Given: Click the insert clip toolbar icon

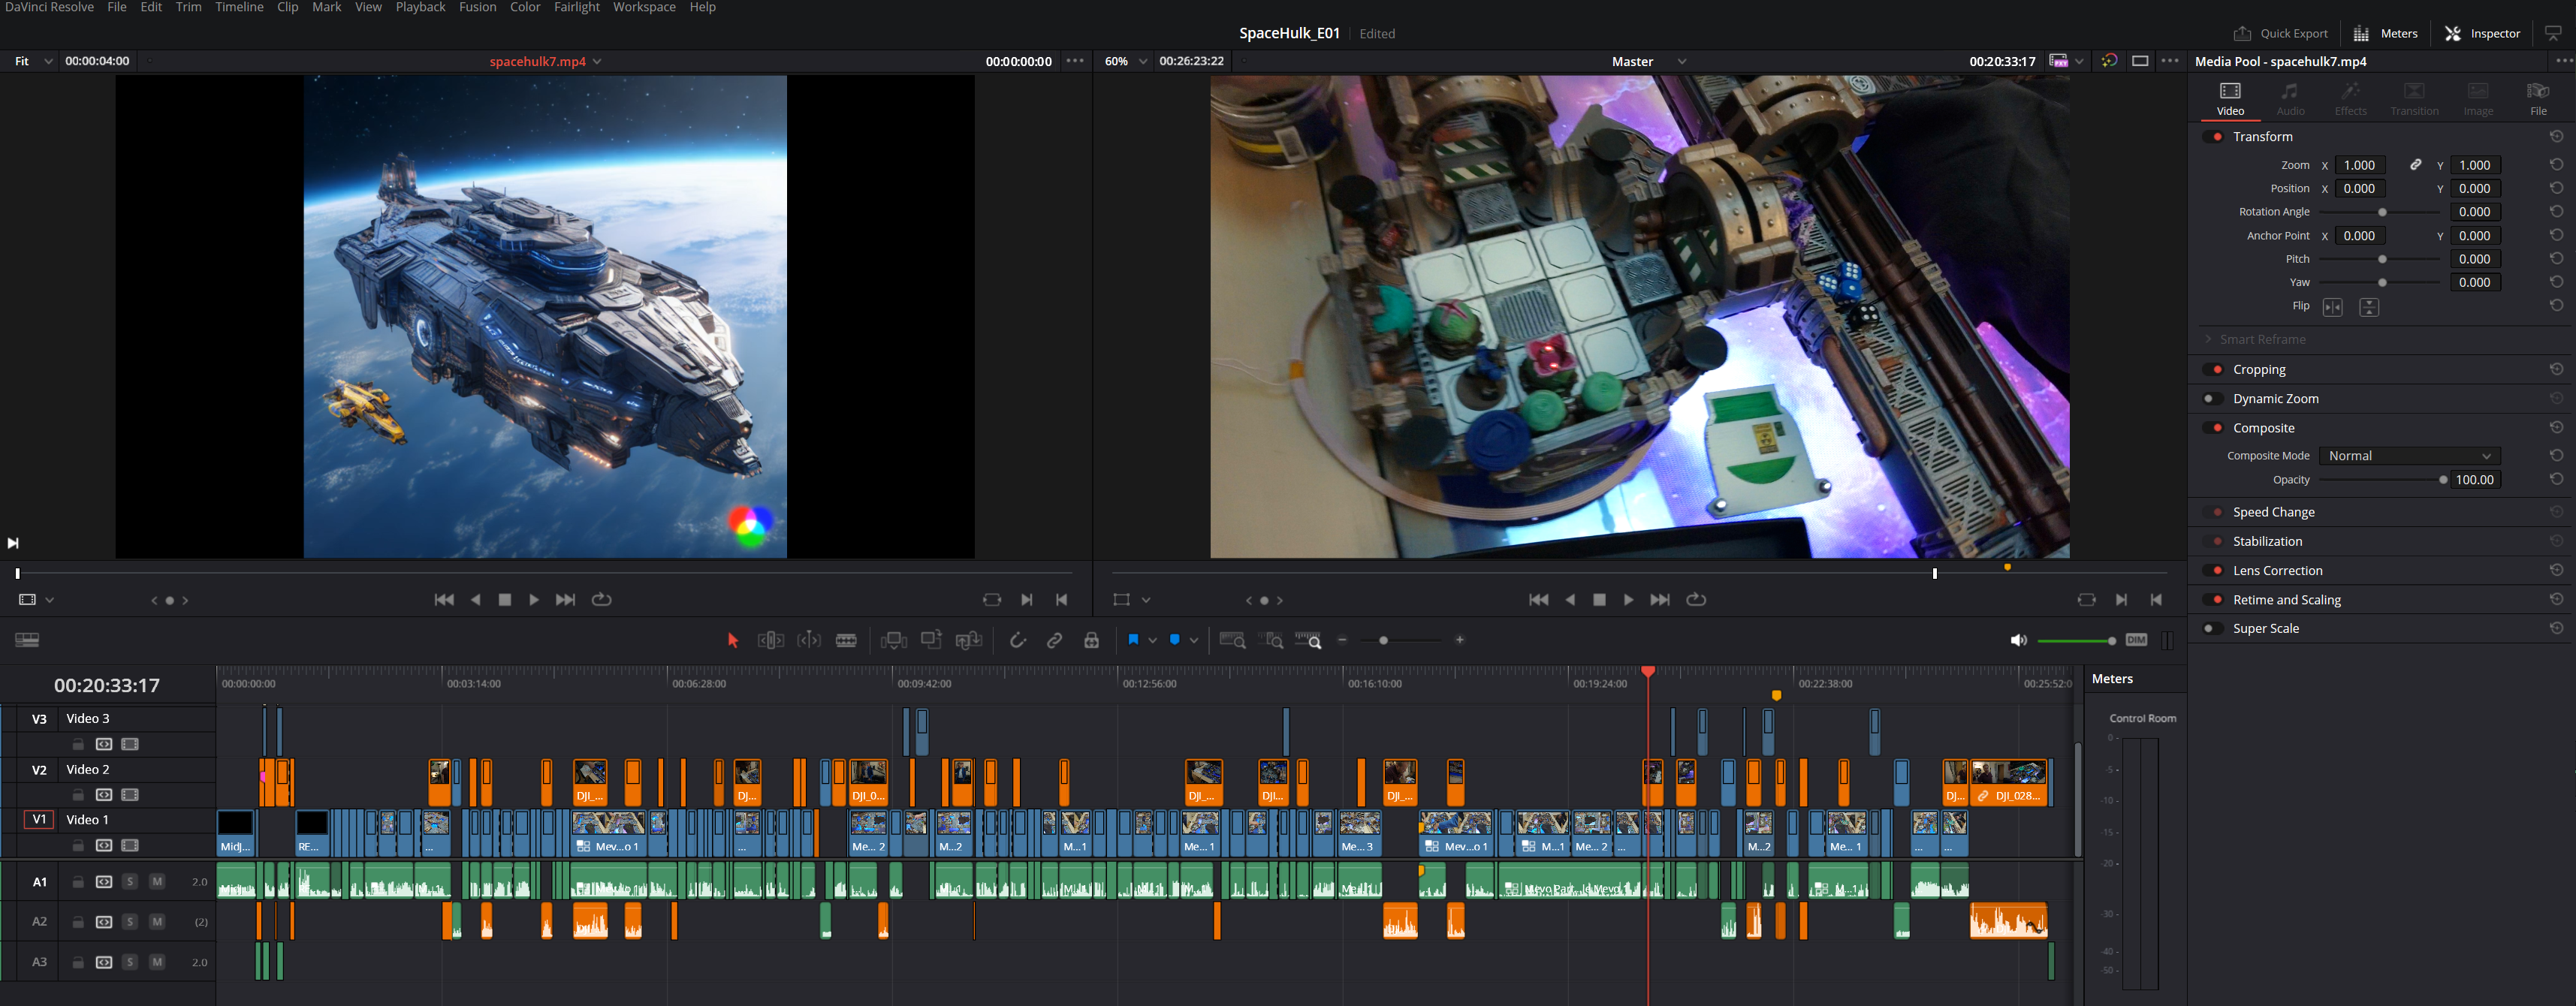Looking at the screenshot, I should (x=893, y=640).
